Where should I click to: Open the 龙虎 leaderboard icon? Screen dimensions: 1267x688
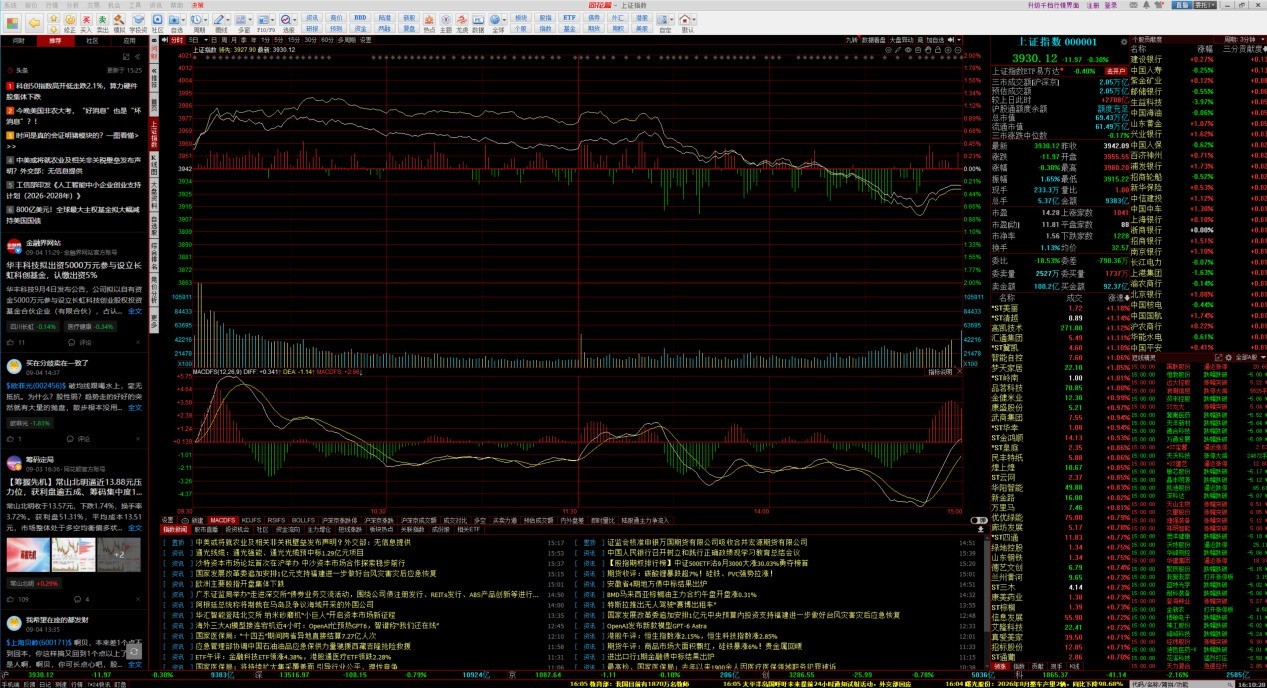(462, 22)
